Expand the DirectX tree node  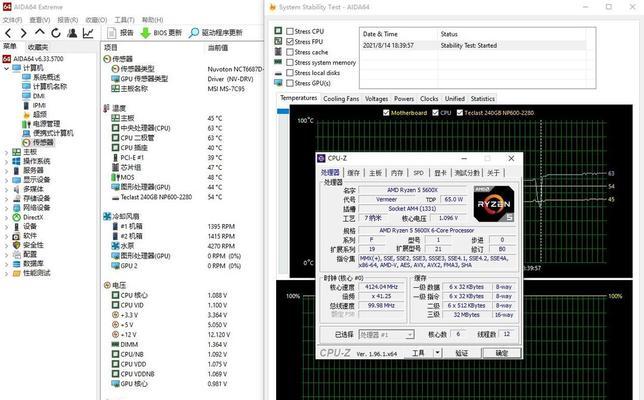[6, 218]
